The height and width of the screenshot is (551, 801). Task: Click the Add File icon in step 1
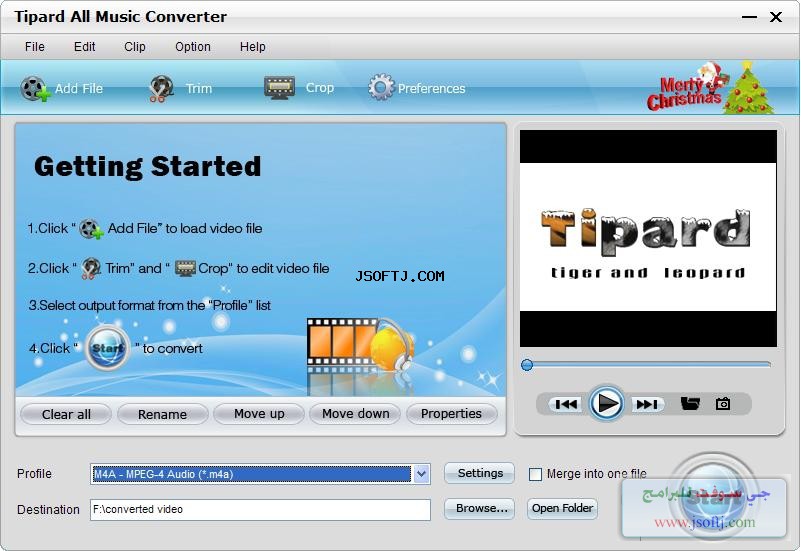[92, 229]
